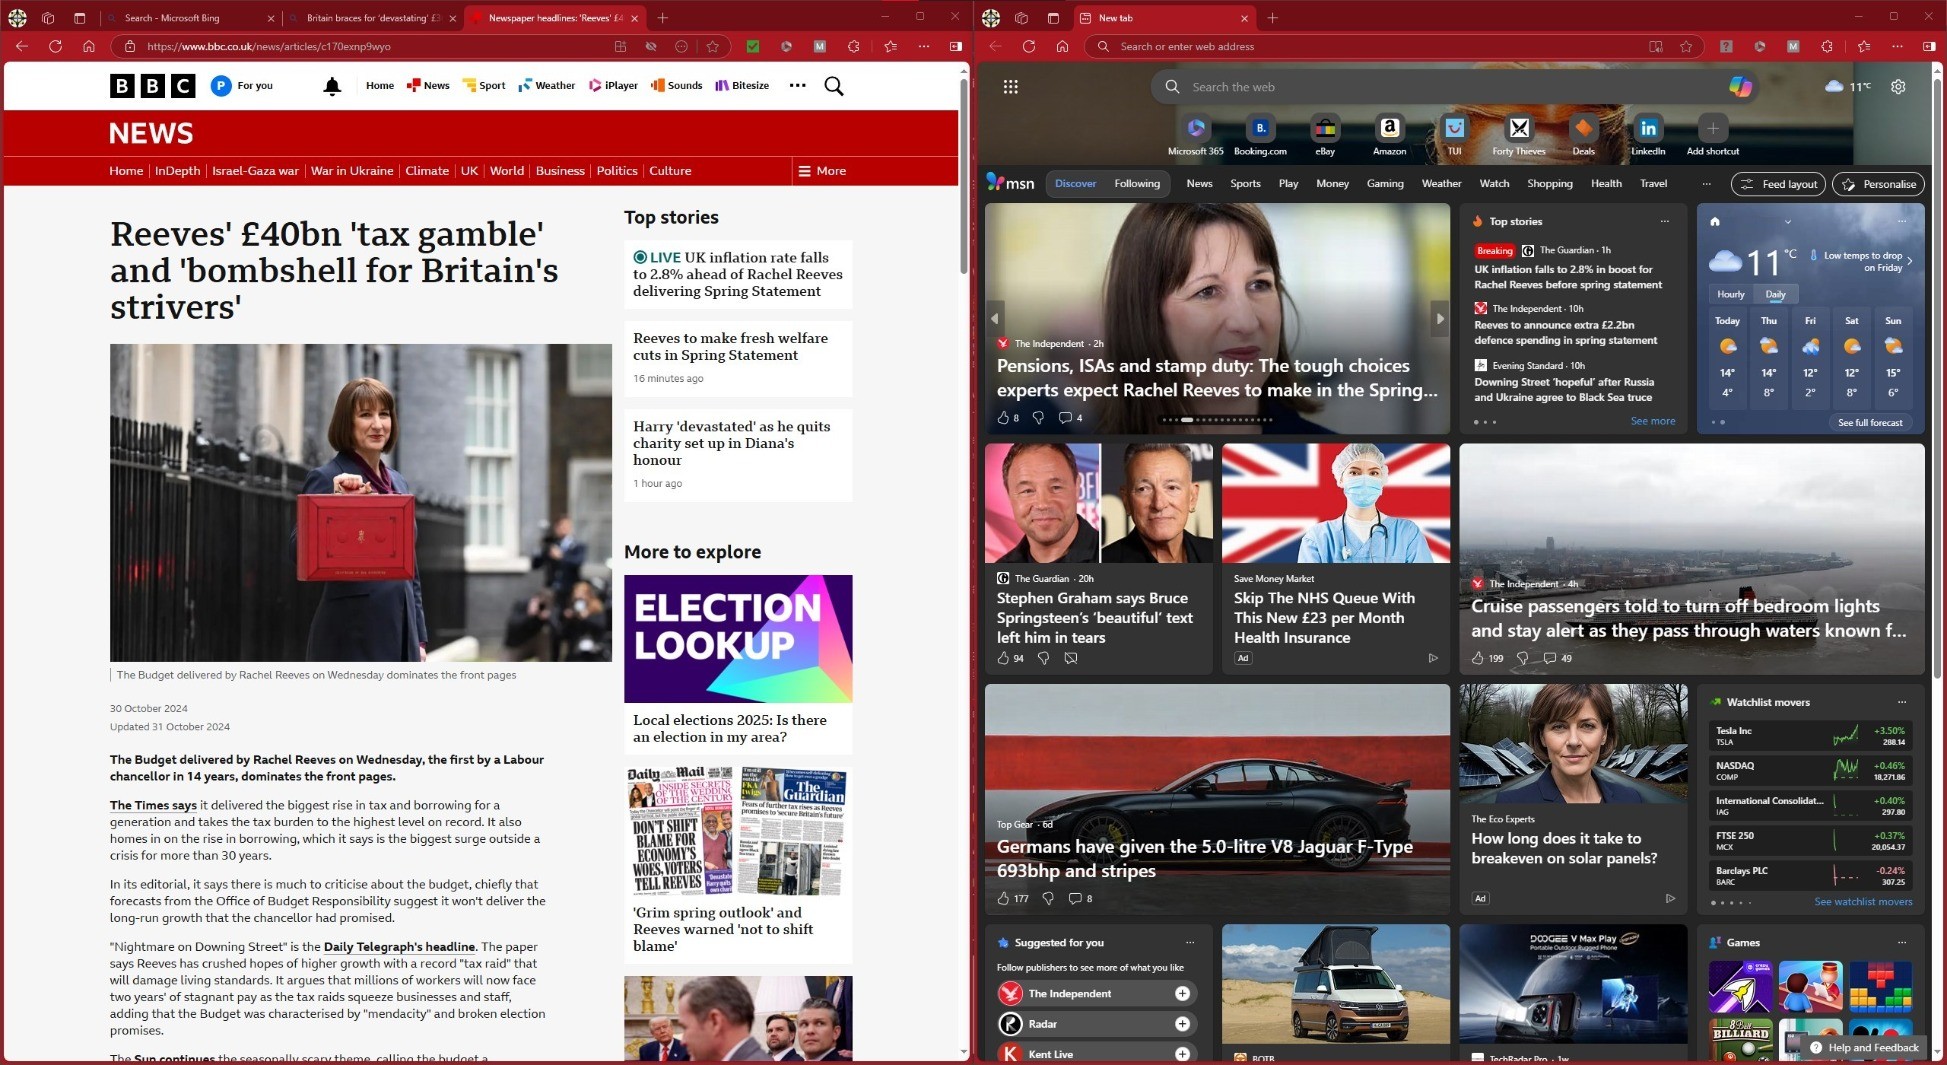
Task: Open Money tab in MSN nav
Action: [x=1332, y=183]
